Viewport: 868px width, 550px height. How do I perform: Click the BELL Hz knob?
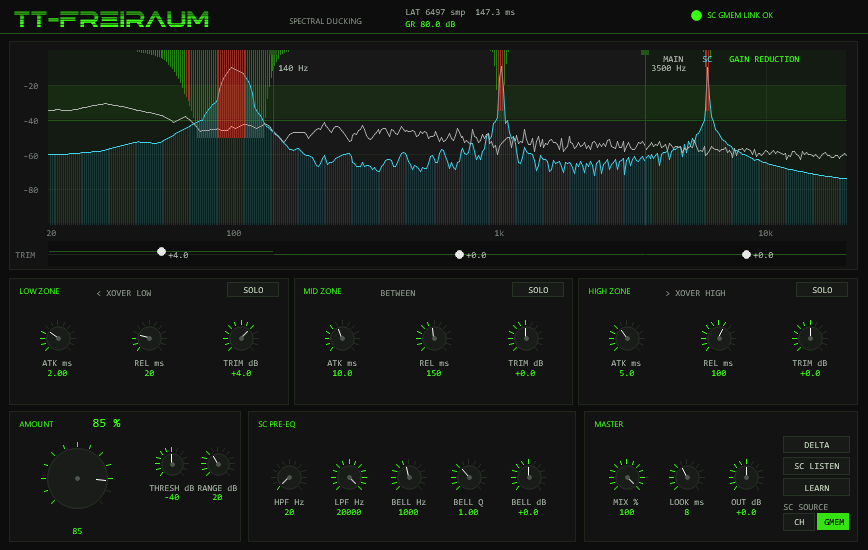(x=409, y=477)
